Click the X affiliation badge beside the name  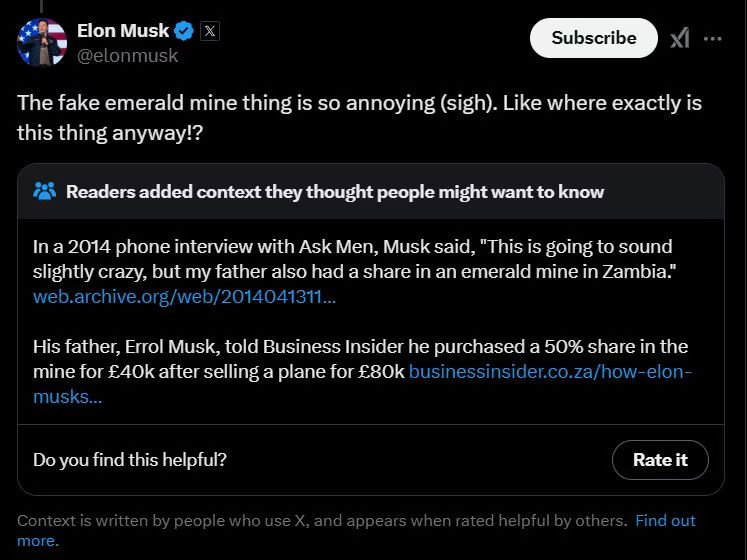[x=210, y=30]
